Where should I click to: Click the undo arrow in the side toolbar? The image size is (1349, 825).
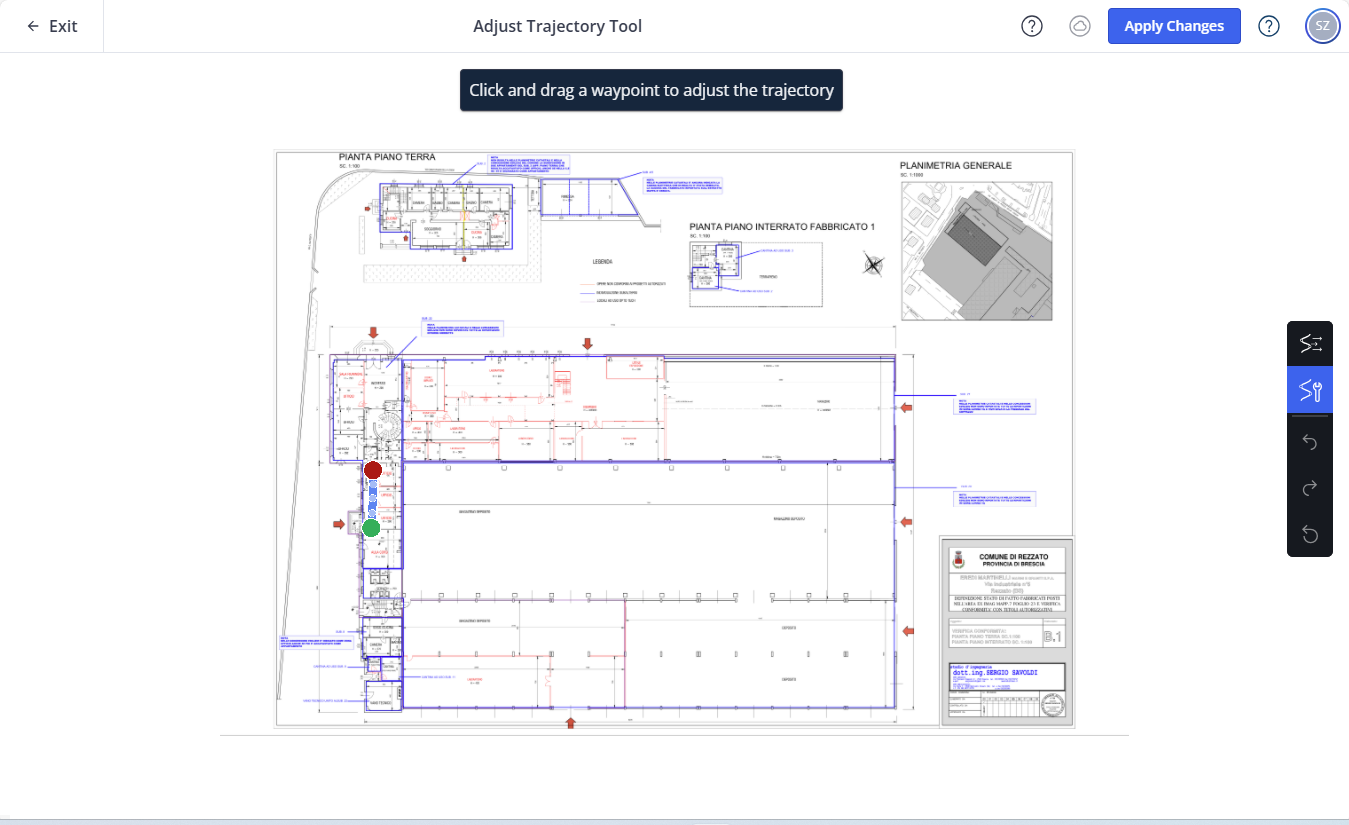(1309, 442)
